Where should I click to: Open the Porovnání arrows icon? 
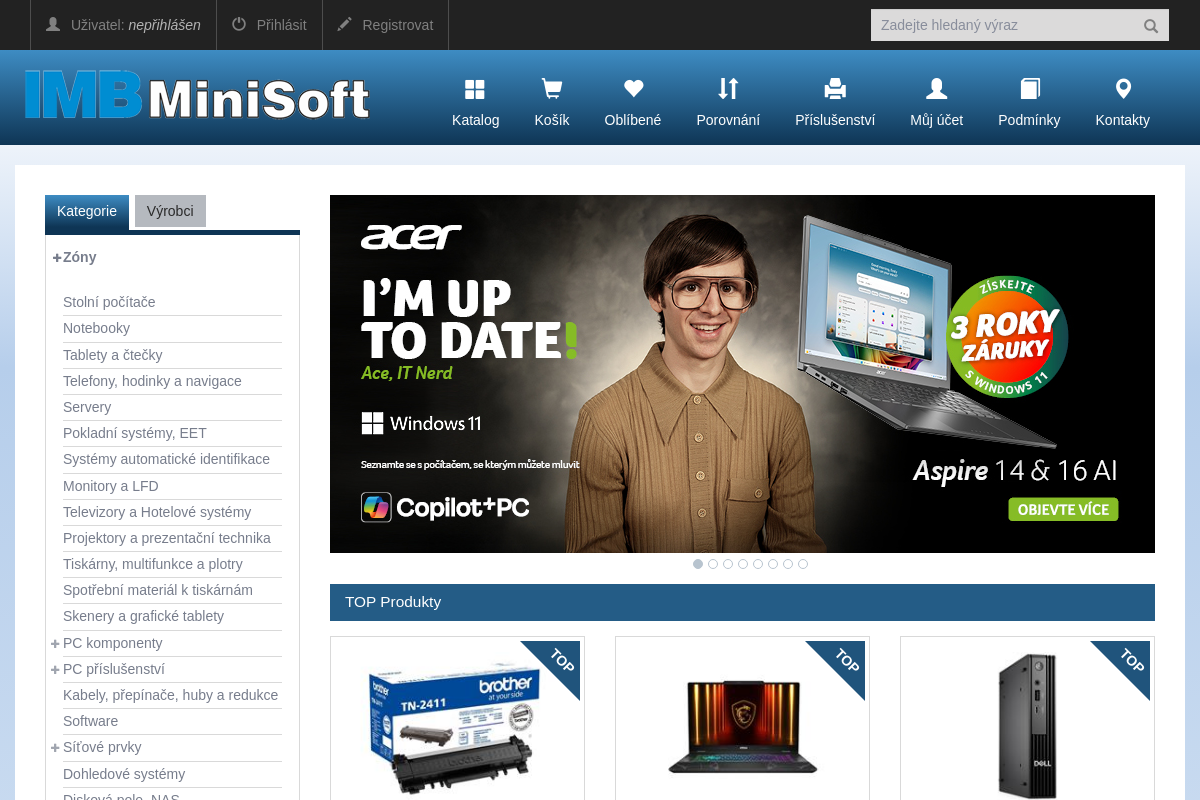point(728,89)
